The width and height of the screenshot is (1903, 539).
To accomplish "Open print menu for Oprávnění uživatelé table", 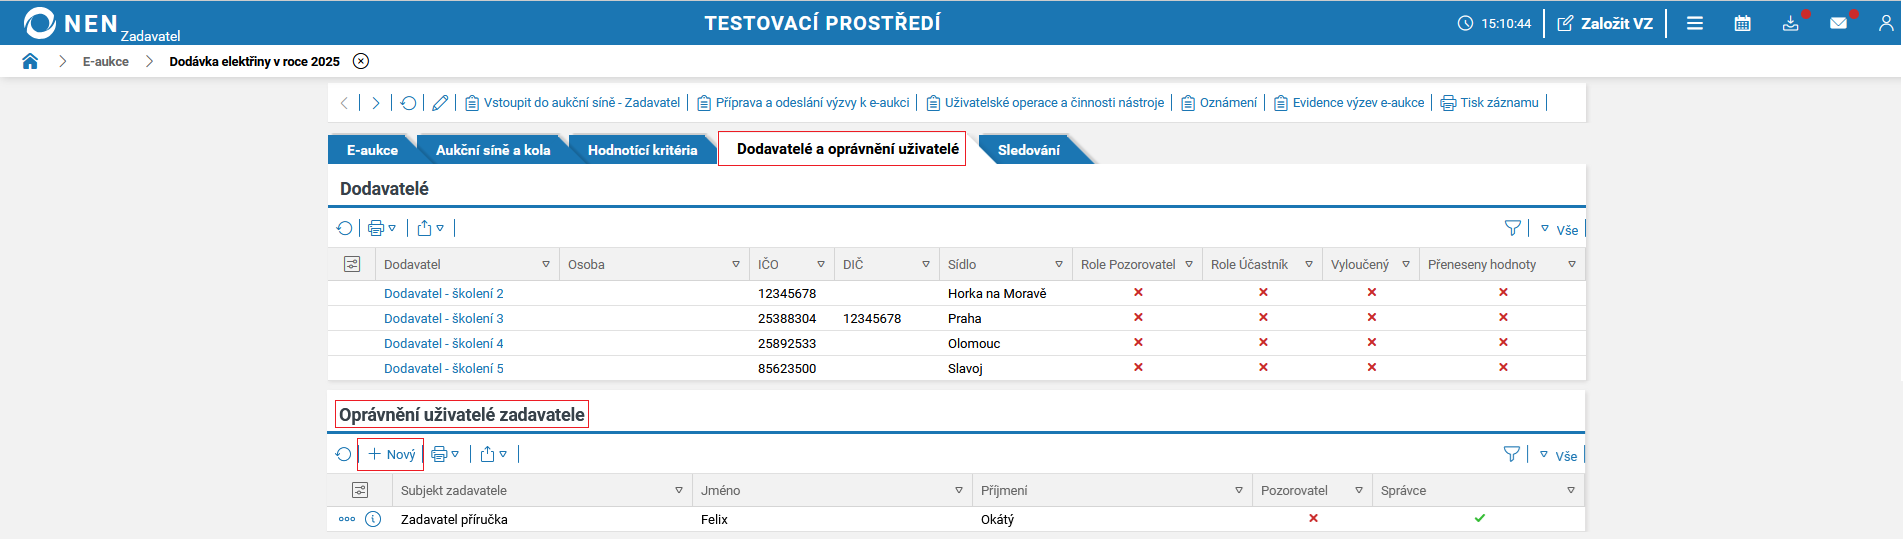I will [445, 454].
